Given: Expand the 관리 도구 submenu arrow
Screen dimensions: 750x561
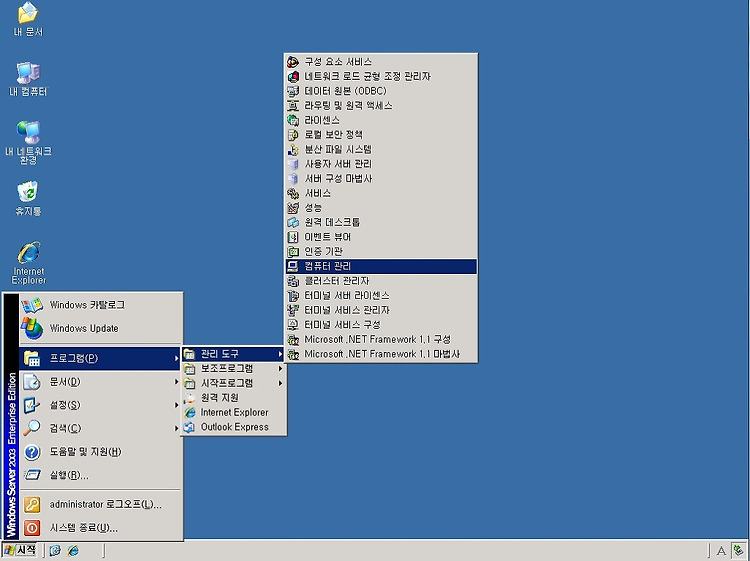Looking at the screenshot, I should (x=280, y=354).
